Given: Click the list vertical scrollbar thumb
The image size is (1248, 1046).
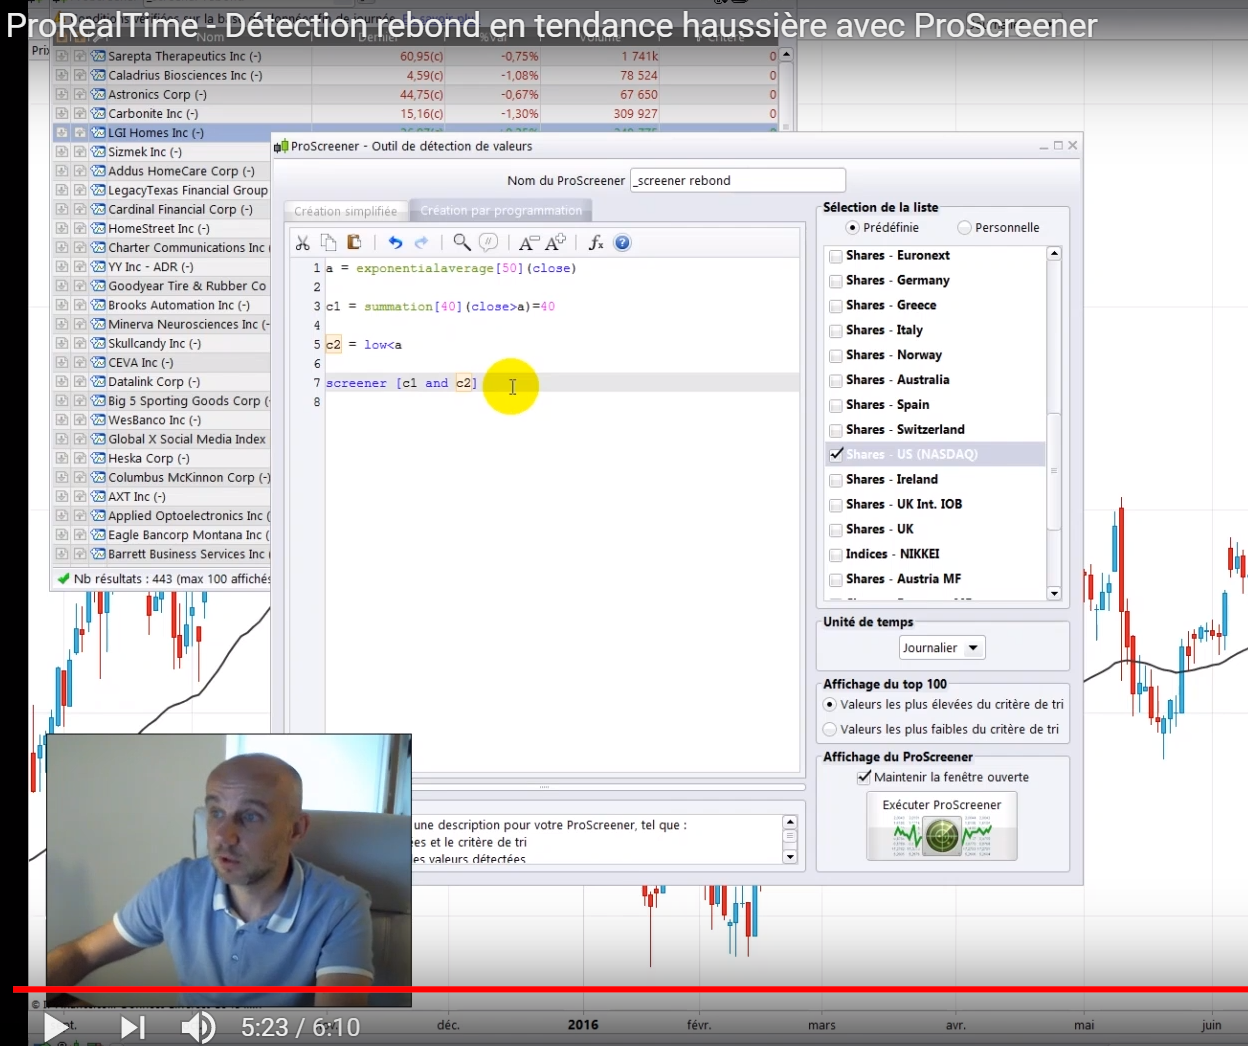Looking at the screenshot, I should pos(1054,471).
